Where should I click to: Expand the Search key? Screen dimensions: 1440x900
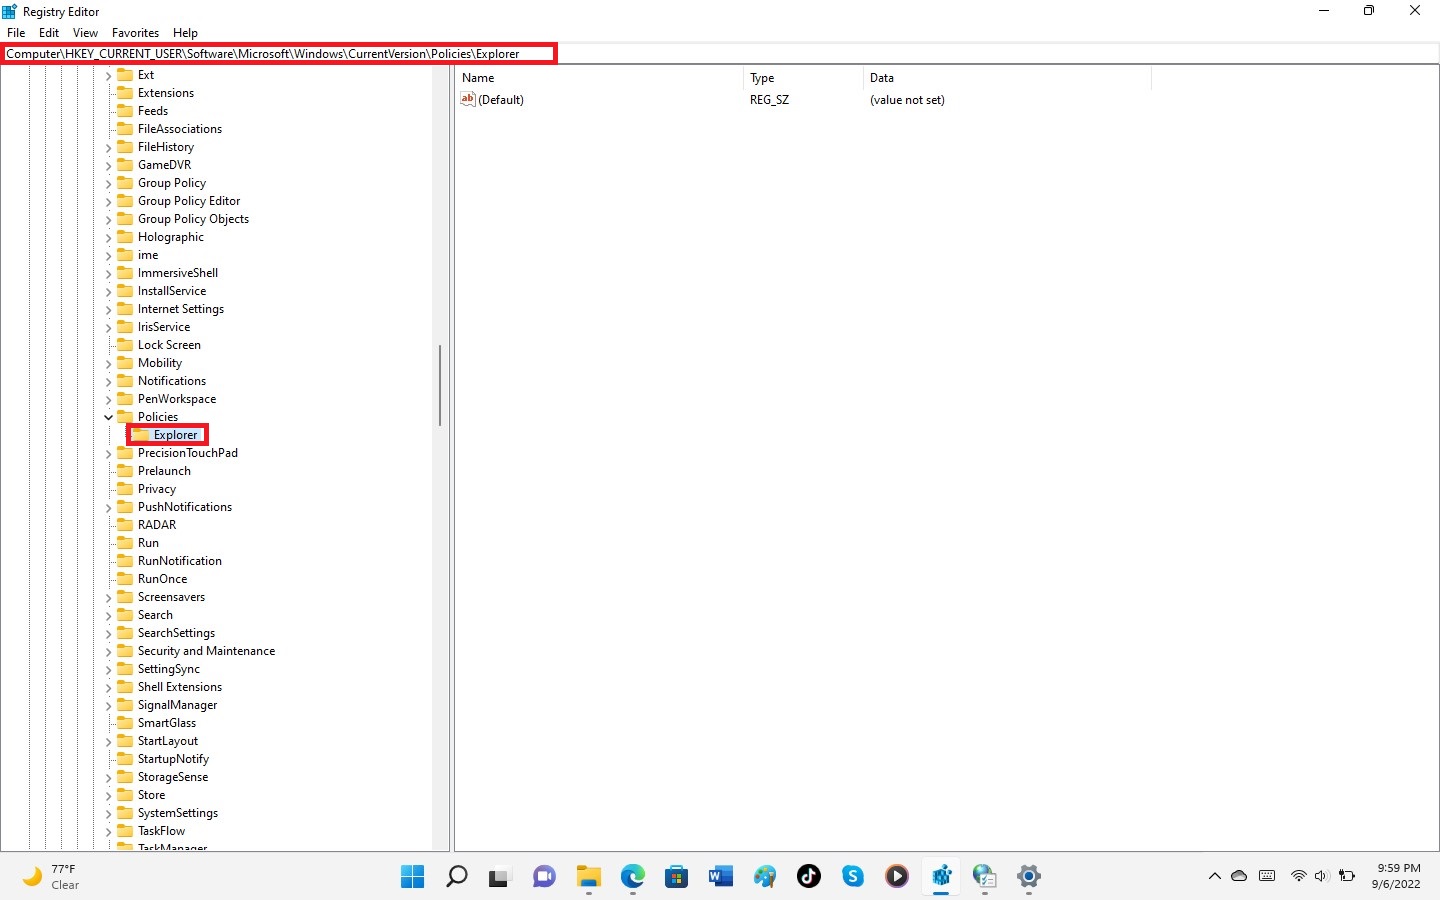click(109, 615)
